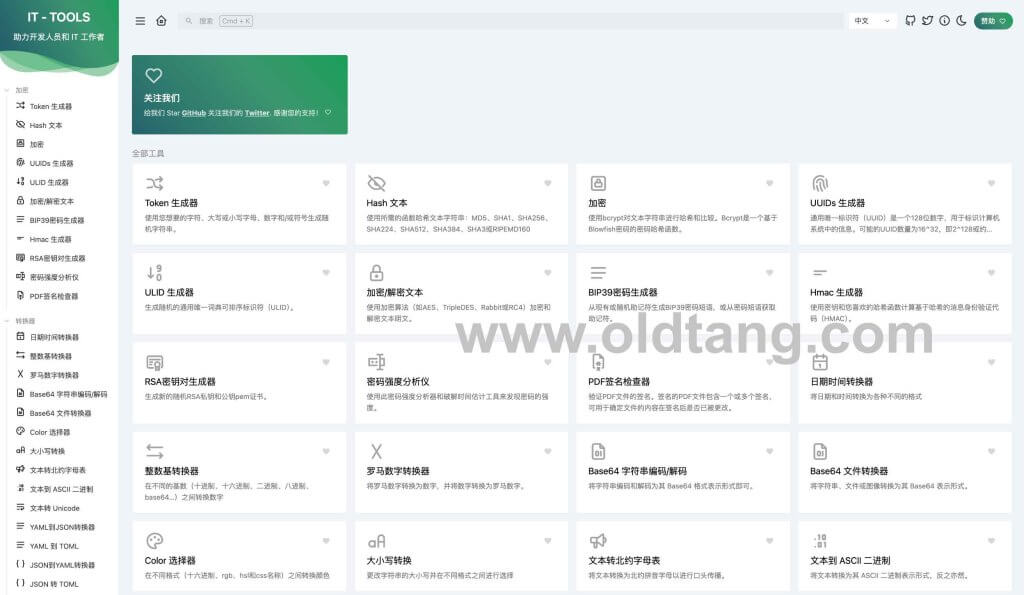Click the green 赞助 button

[x=993, y=21]
